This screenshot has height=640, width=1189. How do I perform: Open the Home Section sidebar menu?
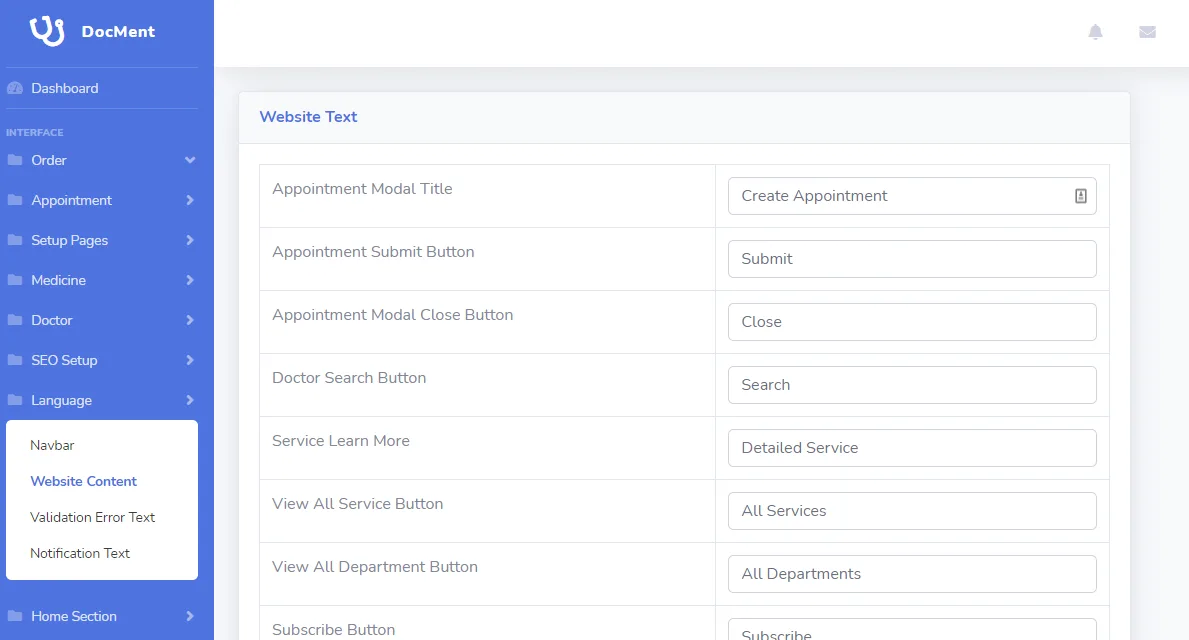tap(102, 616)
